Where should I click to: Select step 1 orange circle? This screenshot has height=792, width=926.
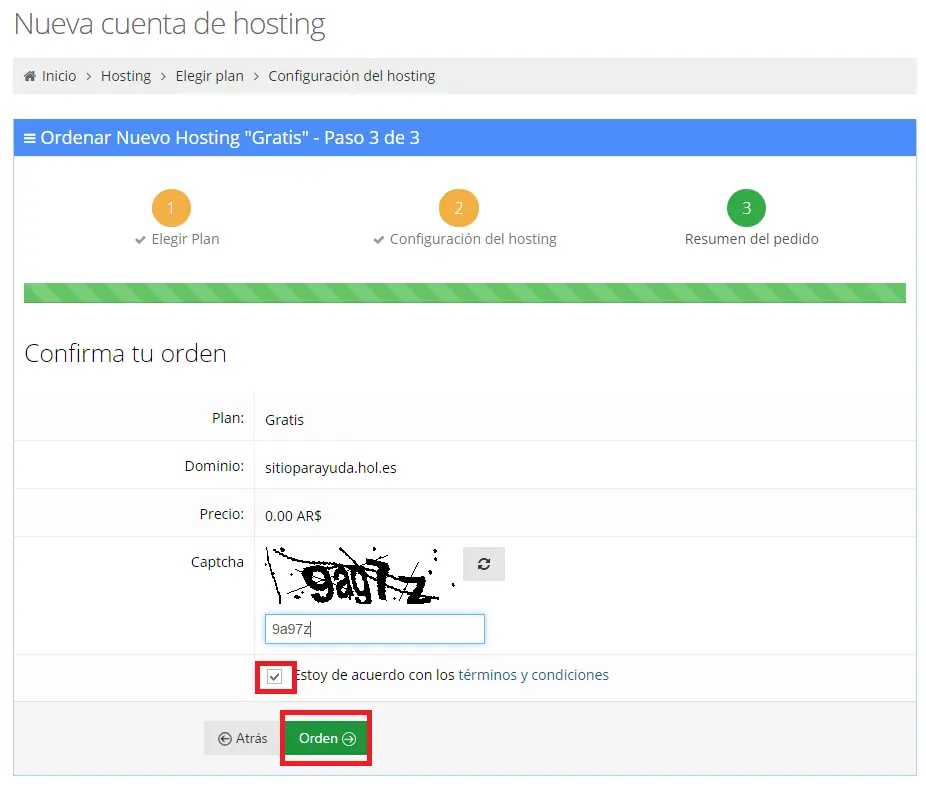171,208
